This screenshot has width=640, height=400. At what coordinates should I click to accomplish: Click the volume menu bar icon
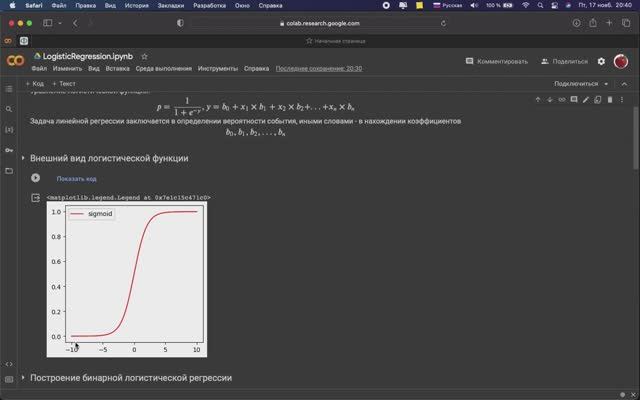point(474,6)
